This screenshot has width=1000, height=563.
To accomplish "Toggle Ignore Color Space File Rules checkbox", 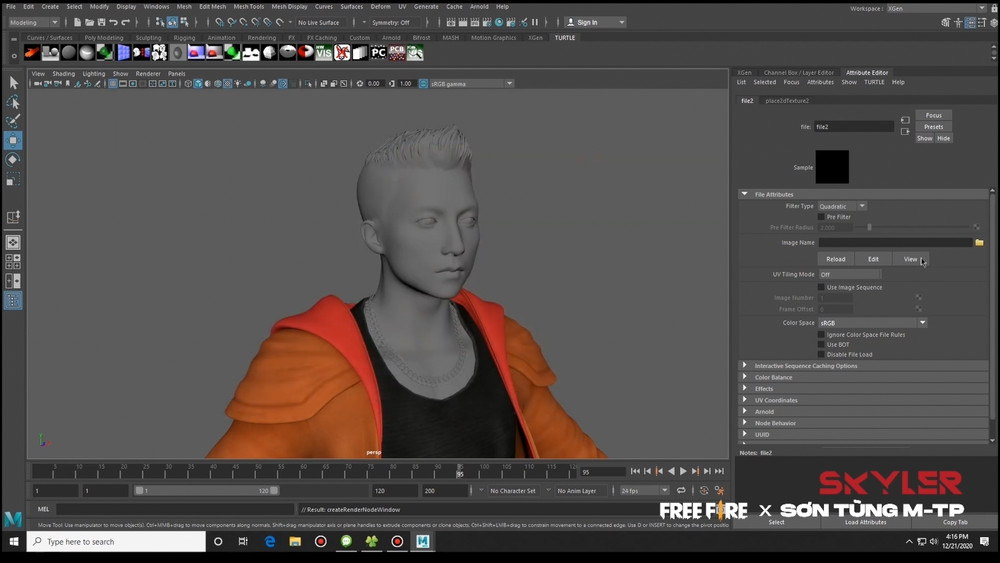I will click(x=821, y=334).
